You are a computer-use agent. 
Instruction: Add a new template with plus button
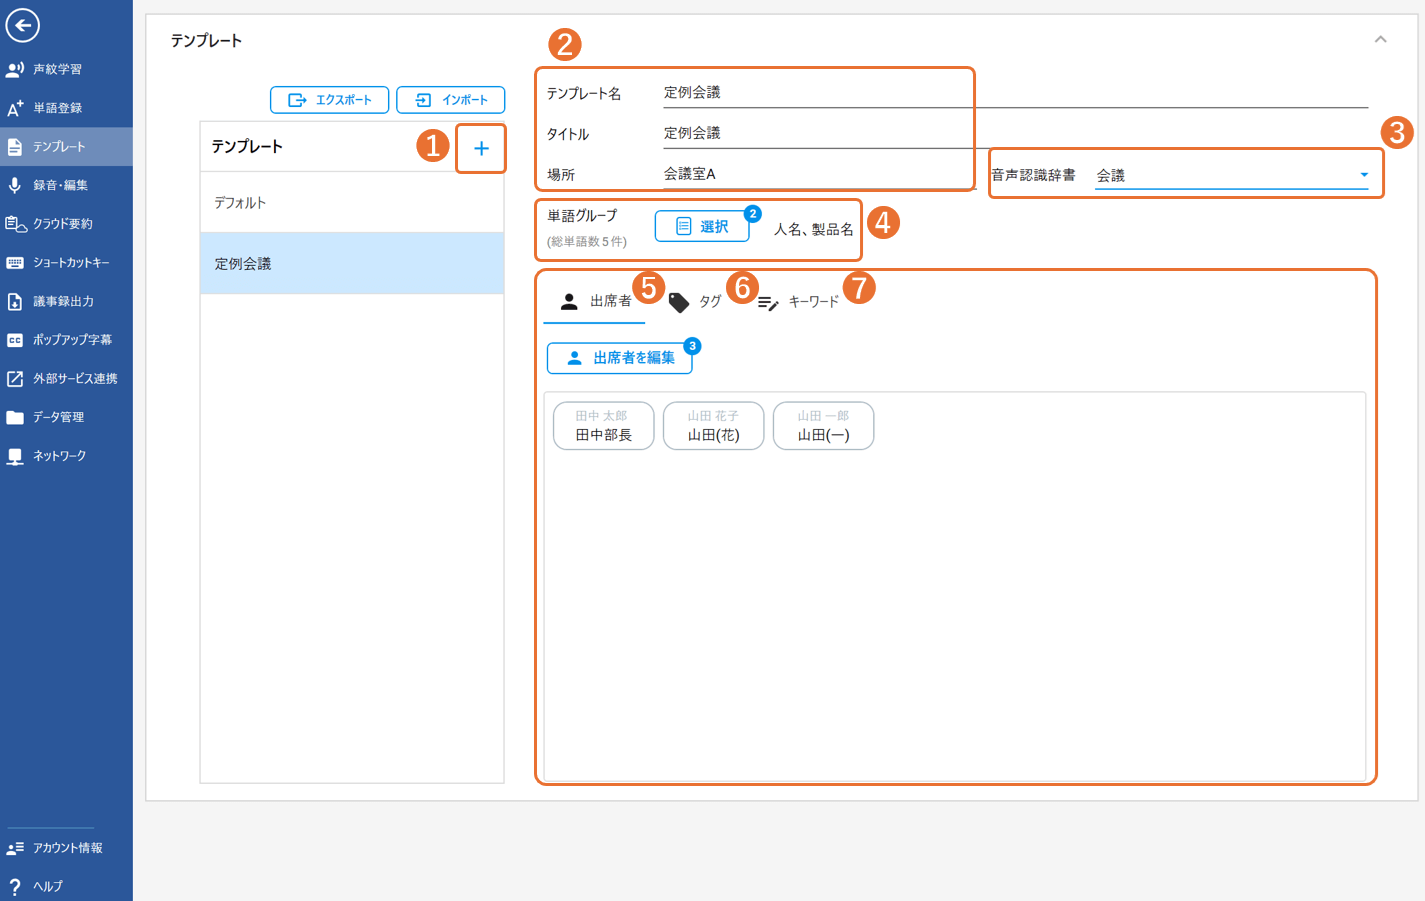click(x=481, y=149)
